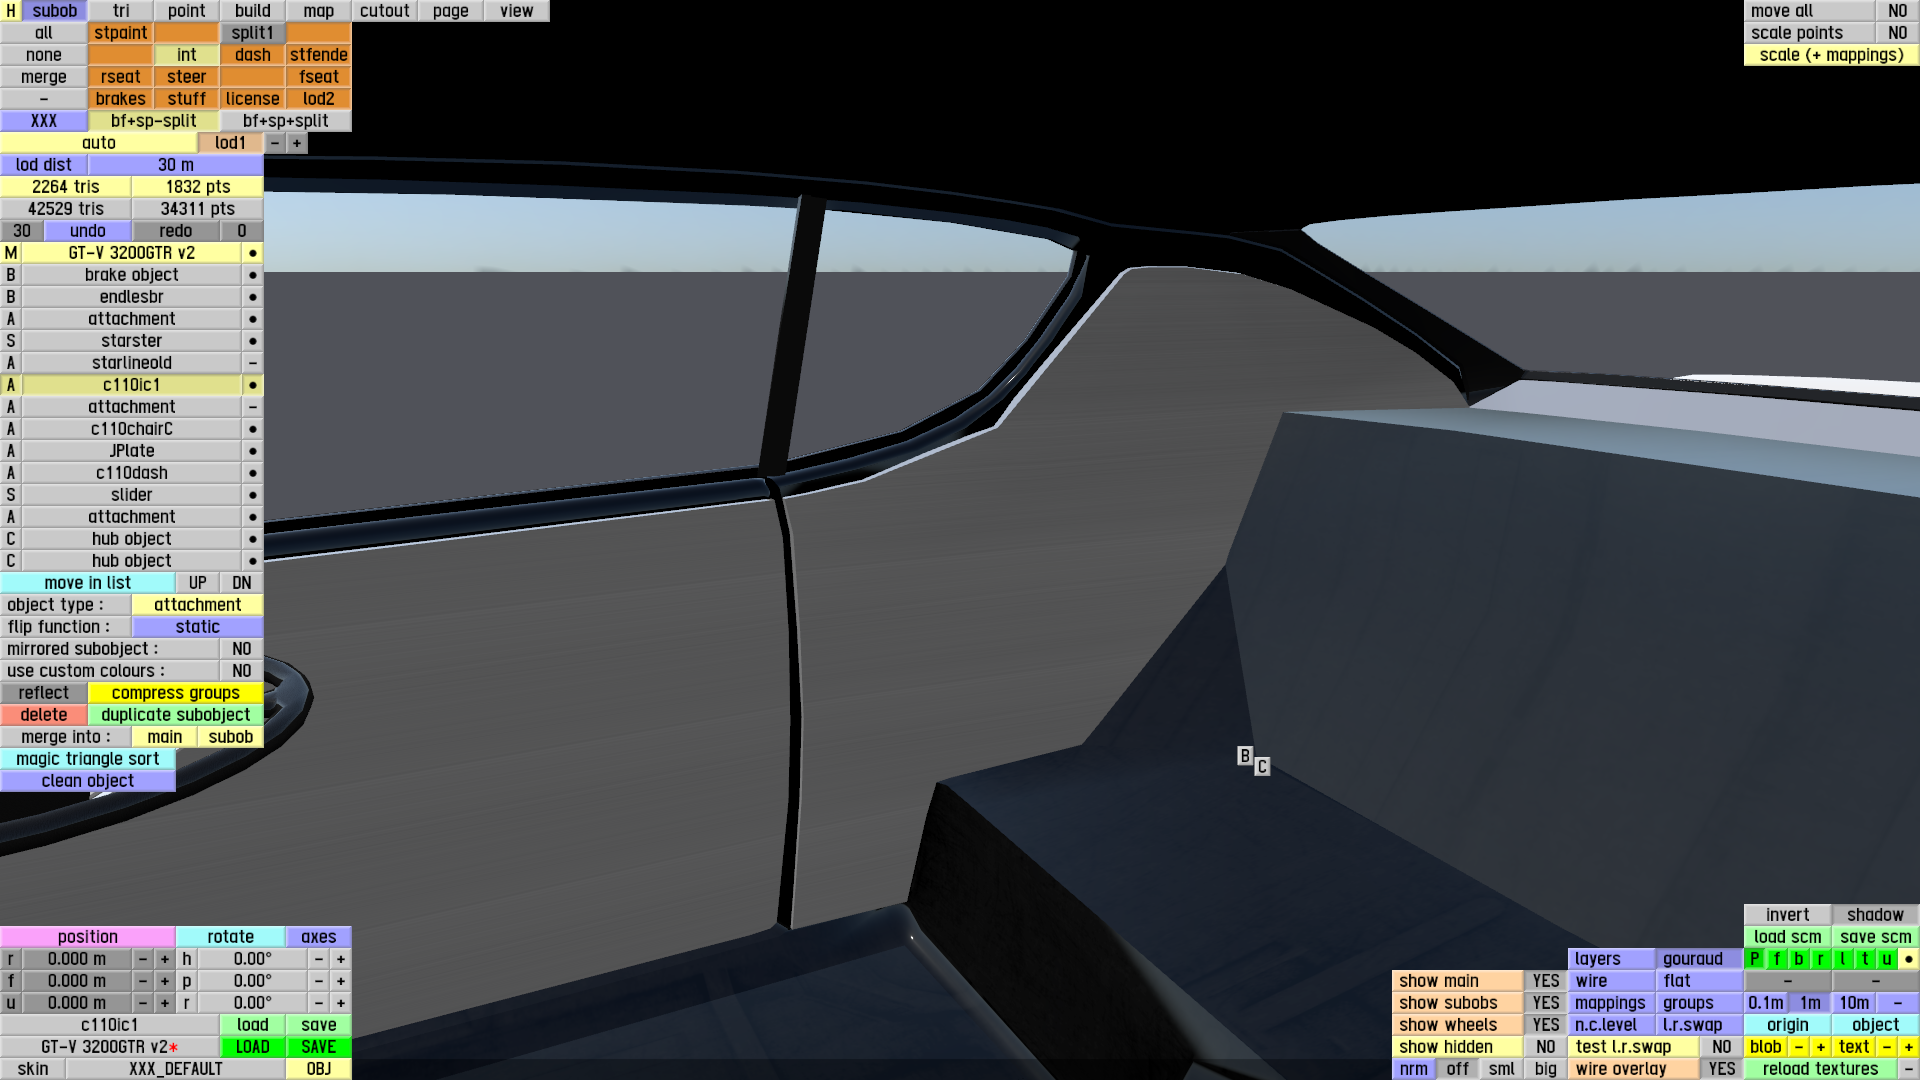Click the plus button for text size
The height and width of the screenshot is (1080, 1920).
click(x=1908, y=1047)
